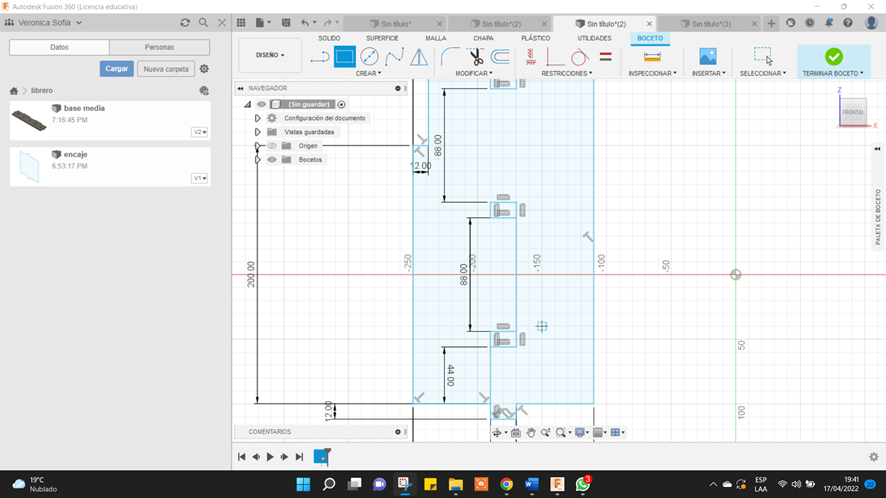Apply the equal constraint
886x498 pixels.
click(x=606, y=57)
